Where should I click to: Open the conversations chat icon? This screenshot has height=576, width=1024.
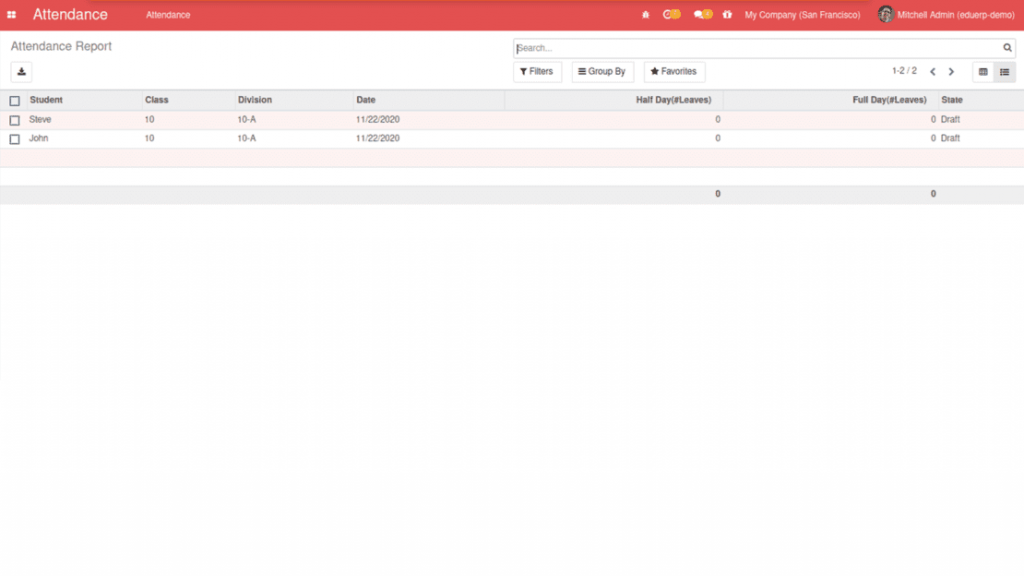[x=703, y=14]
